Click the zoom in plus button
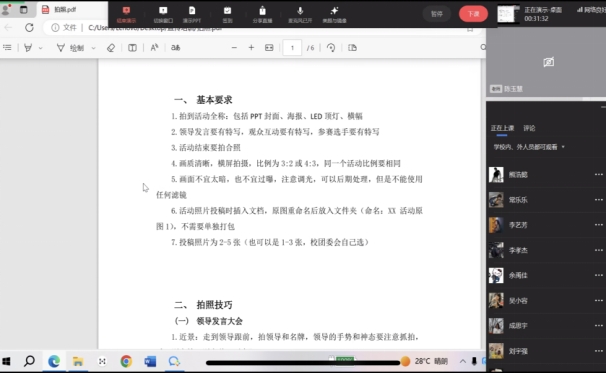The width and height of the screenshot is (607, 373). 251,48
